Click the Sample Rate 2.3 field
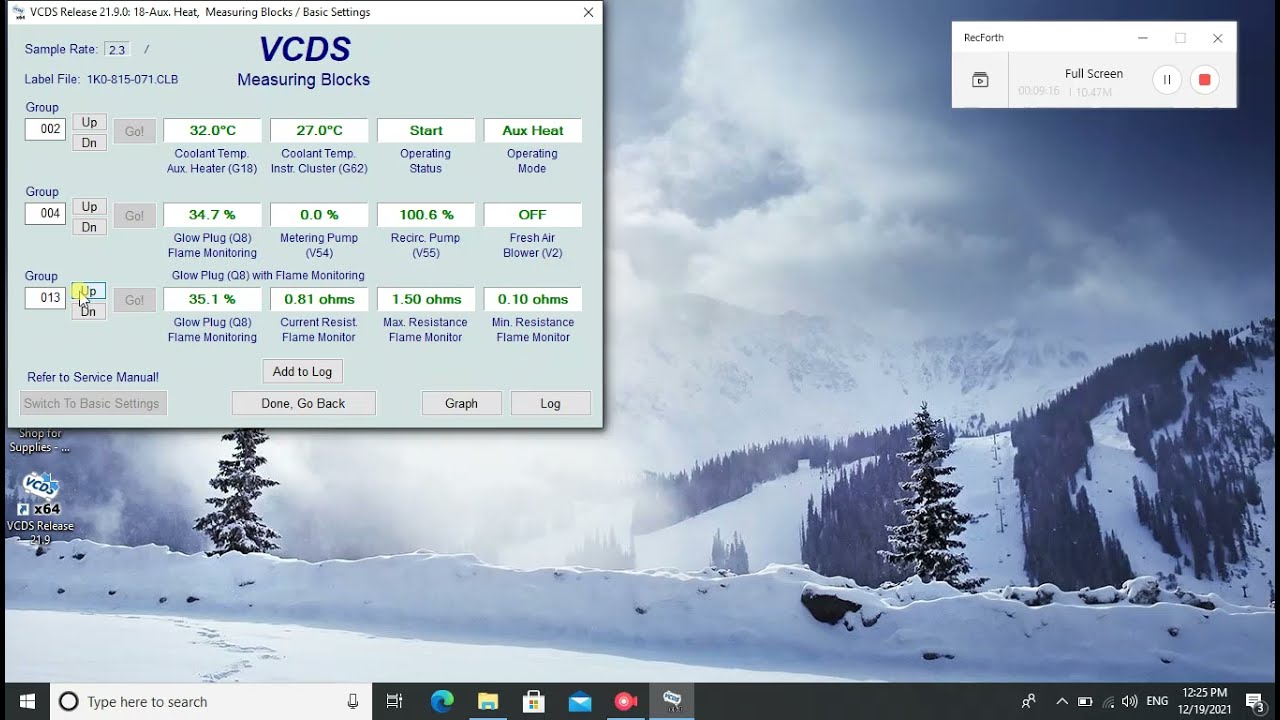 click(117, 49)
